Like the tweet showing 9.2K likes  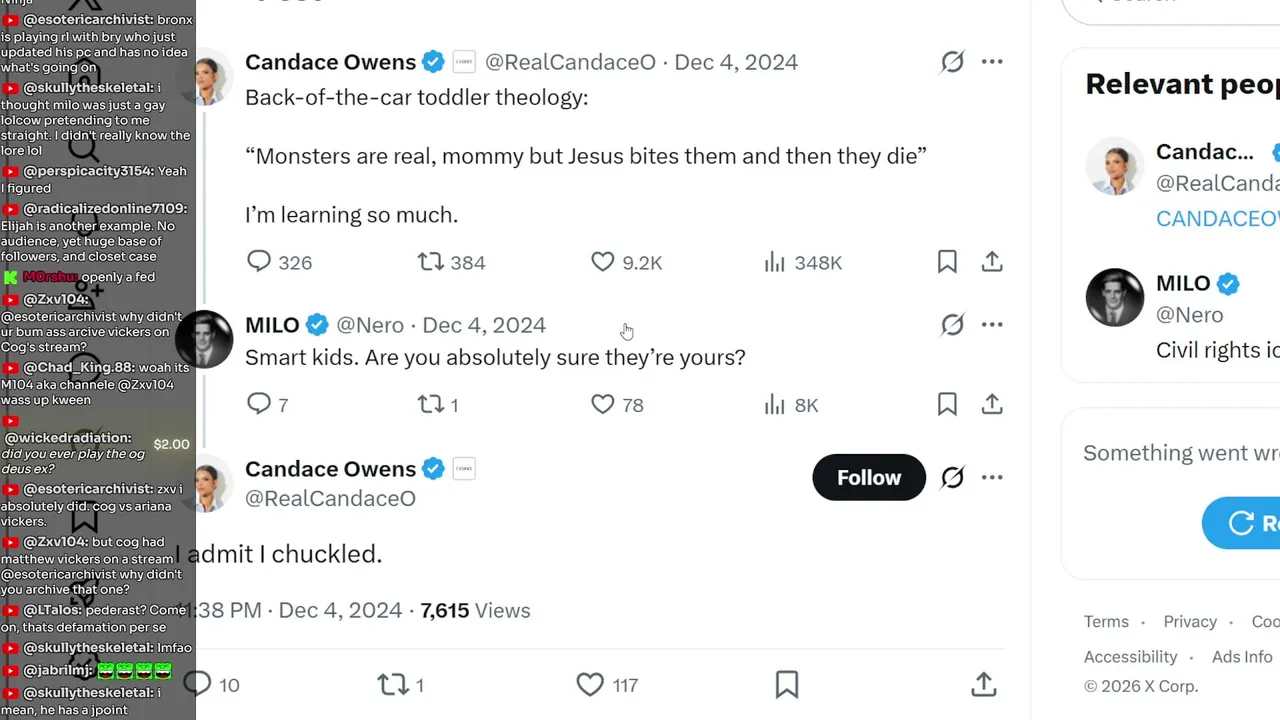pos(626,262)
